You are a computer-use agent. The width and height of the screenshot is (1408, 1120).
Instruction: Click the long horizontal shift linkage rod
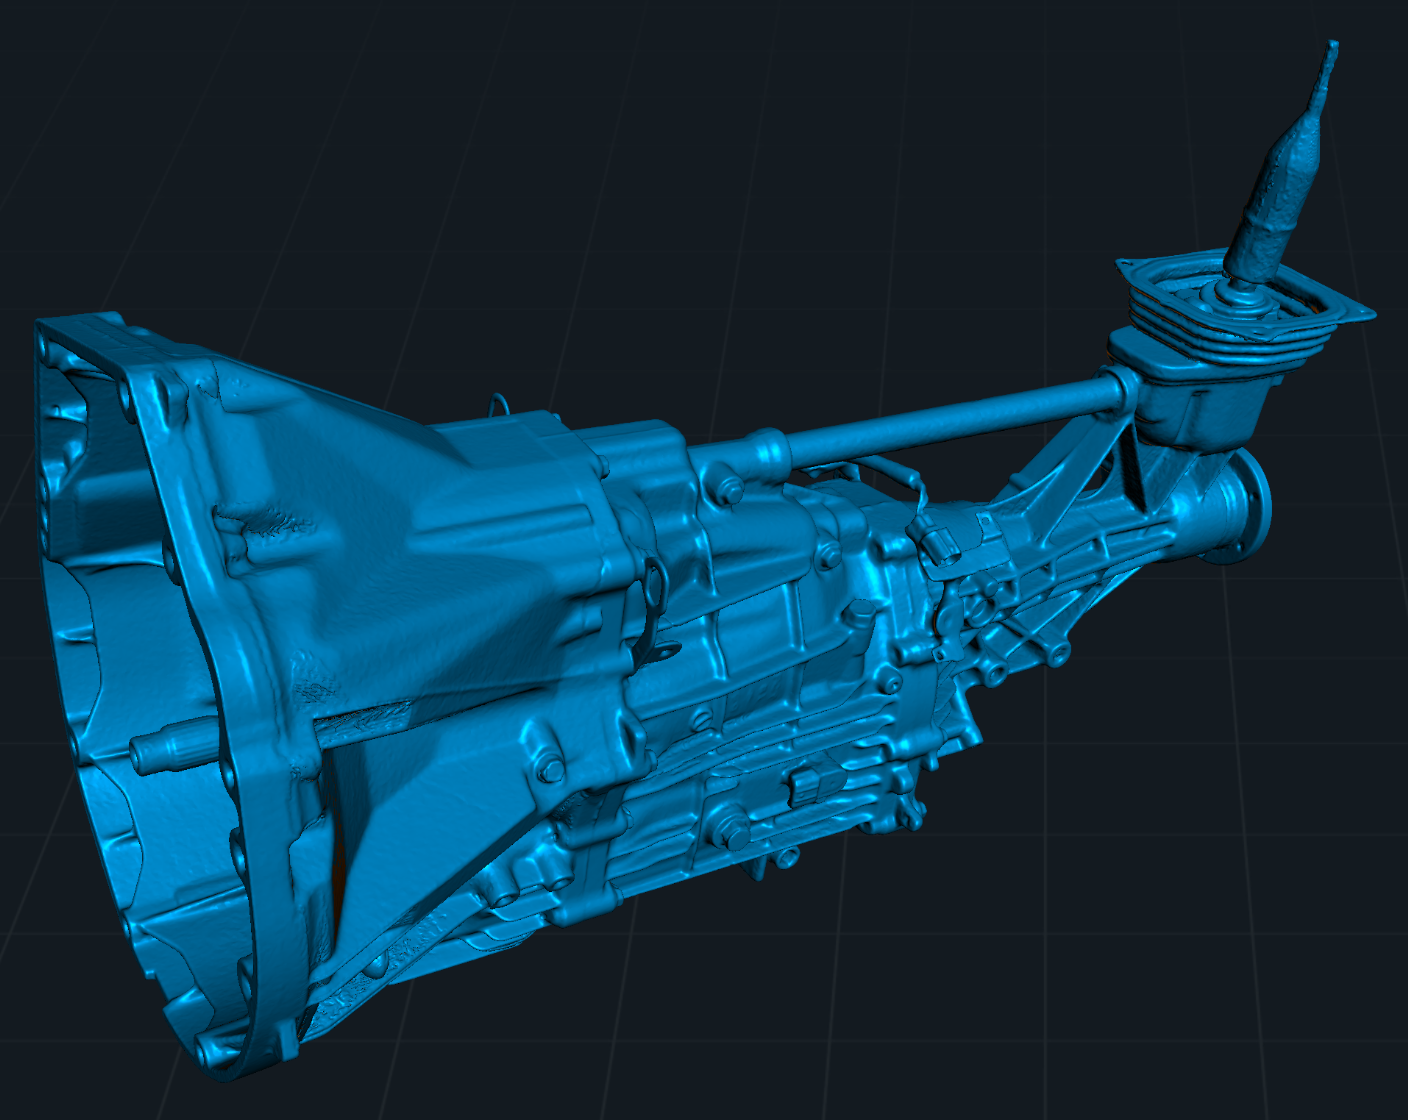[950, 418]
